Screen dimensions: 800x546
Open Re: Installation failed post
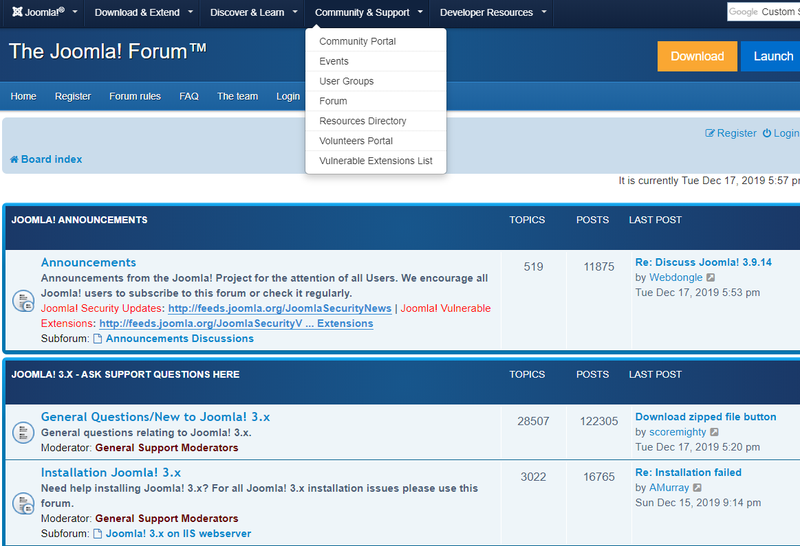point(688,473)
